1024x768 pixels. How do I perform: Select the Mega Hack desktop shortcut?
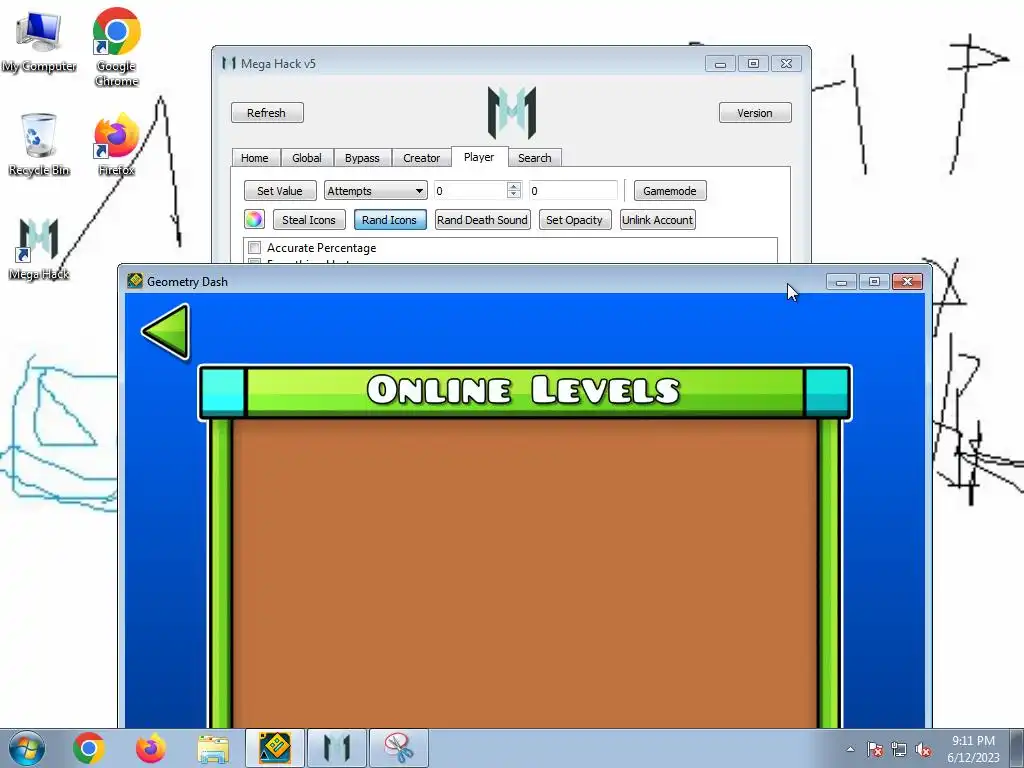click(39, 249)
